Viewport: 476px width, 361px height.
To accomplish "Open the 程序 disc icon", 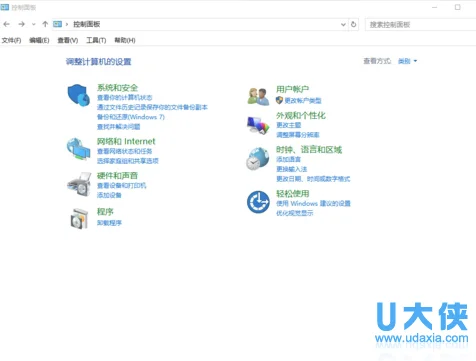I will [x=79, y=218].
